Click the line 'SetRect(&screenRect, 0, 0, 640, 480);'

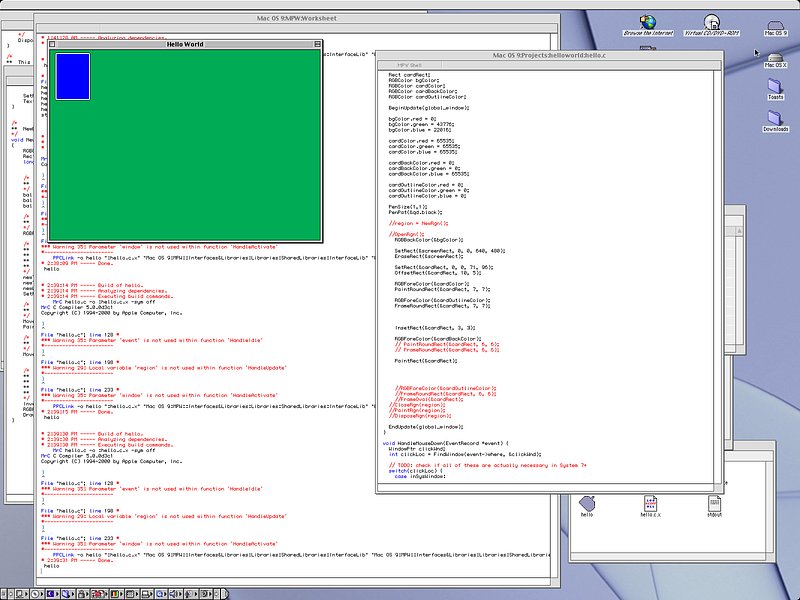[450, 251]
